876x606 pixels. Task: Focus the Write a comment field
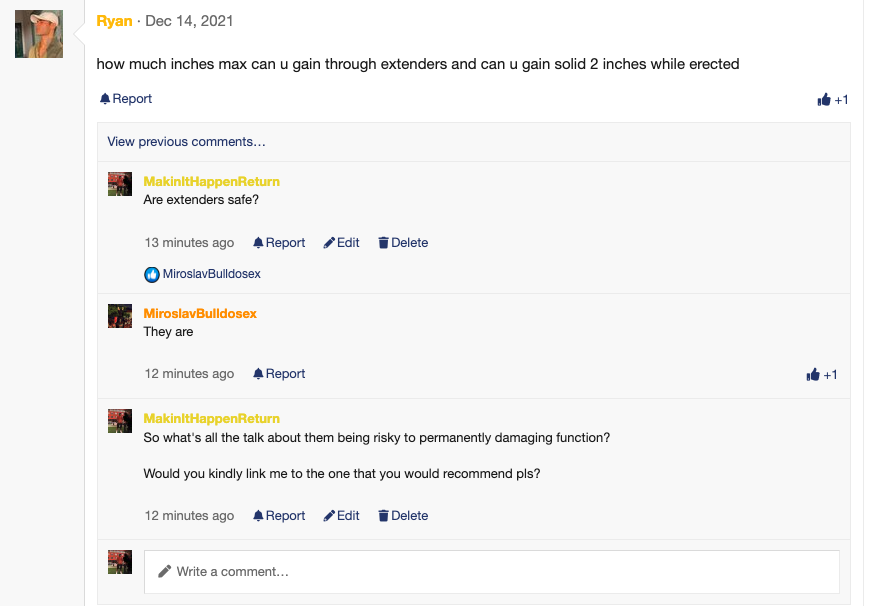coord(492,571)
